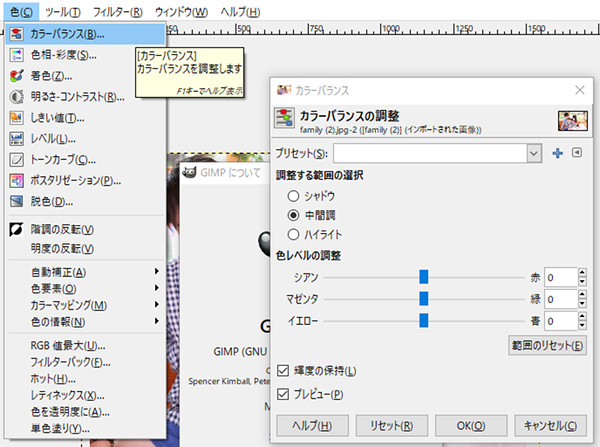Click the Brightness-Contrast (明るさ-コントラスト) icon
The width and height of the screenshot is (600, 447).
click(16, 96)
